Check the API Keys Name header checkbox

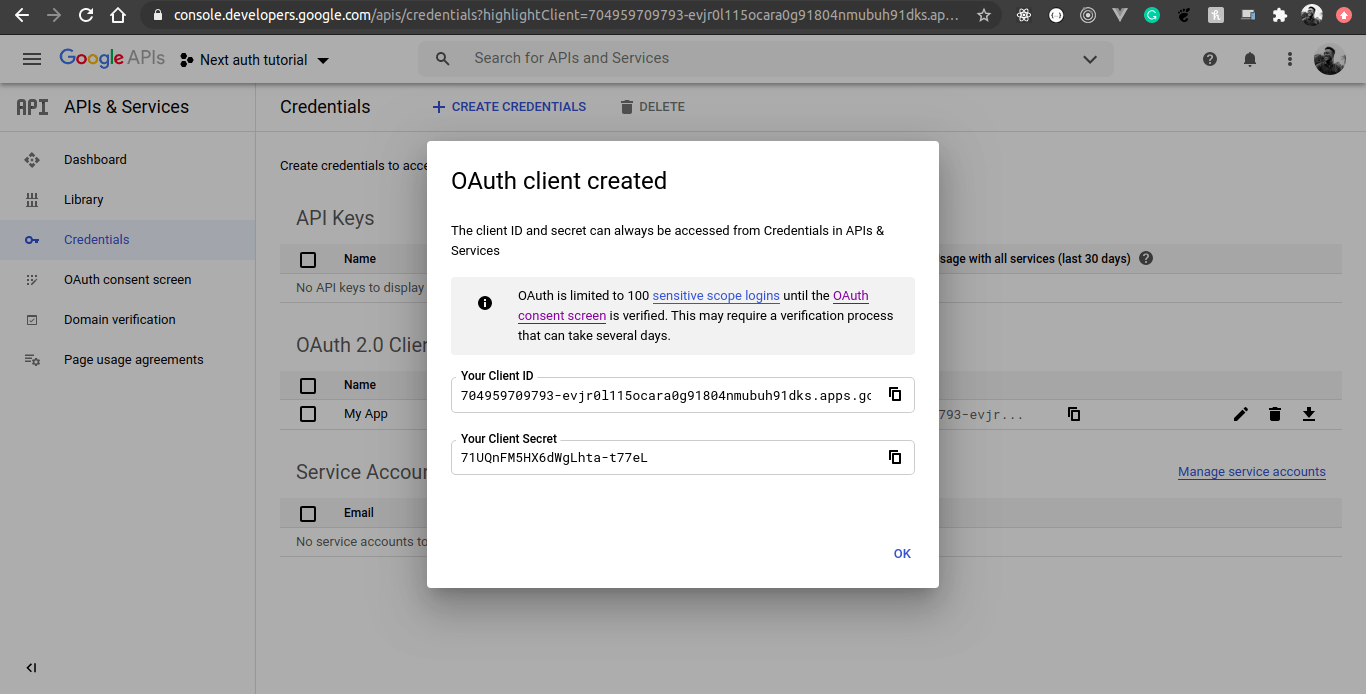coord(307,258)
